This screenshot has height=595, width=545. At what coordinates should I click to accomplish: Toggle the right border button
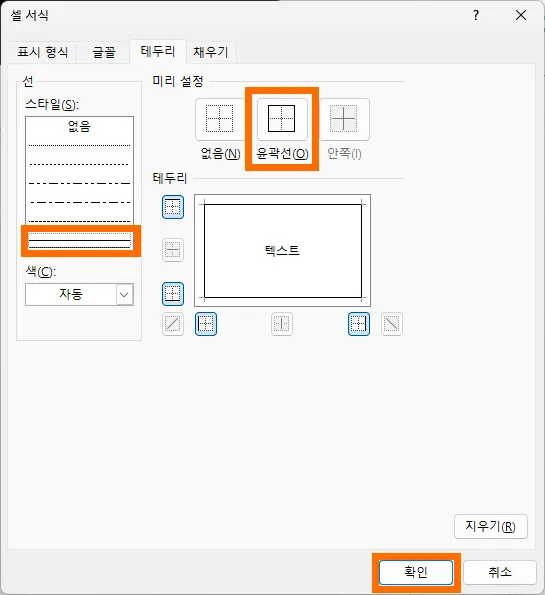tap(359, 324)
